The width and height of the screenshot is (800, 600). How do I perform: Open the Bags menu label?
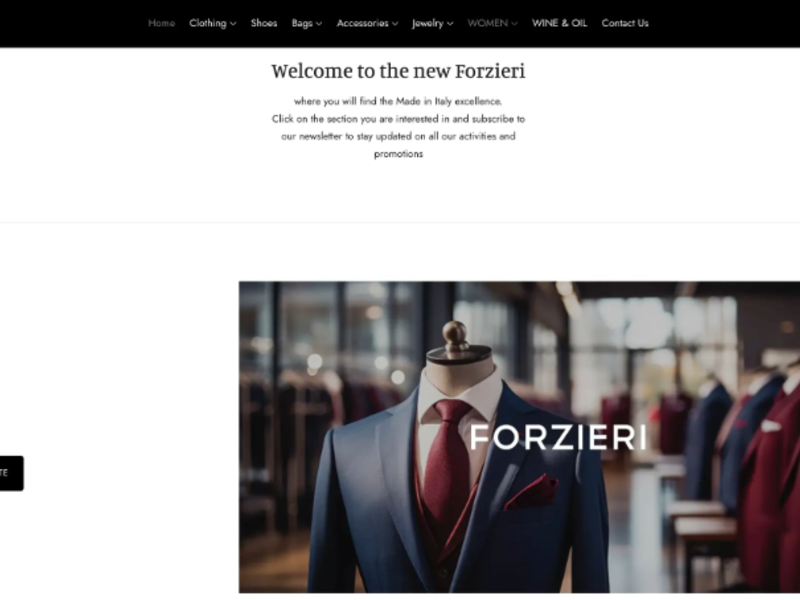(x=302, y=23)
